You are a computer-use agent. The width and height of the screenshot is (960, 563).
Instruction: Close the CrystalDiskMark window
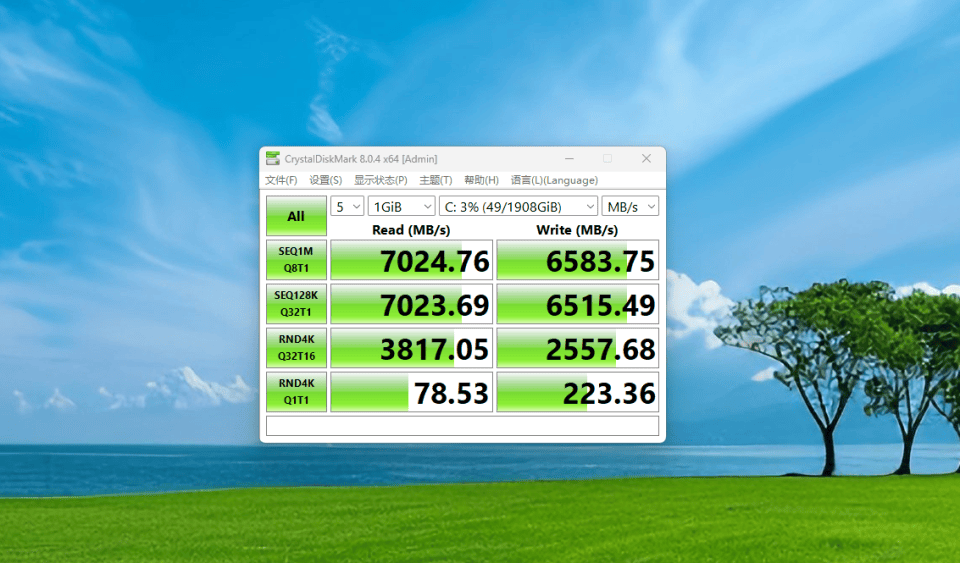646,158
